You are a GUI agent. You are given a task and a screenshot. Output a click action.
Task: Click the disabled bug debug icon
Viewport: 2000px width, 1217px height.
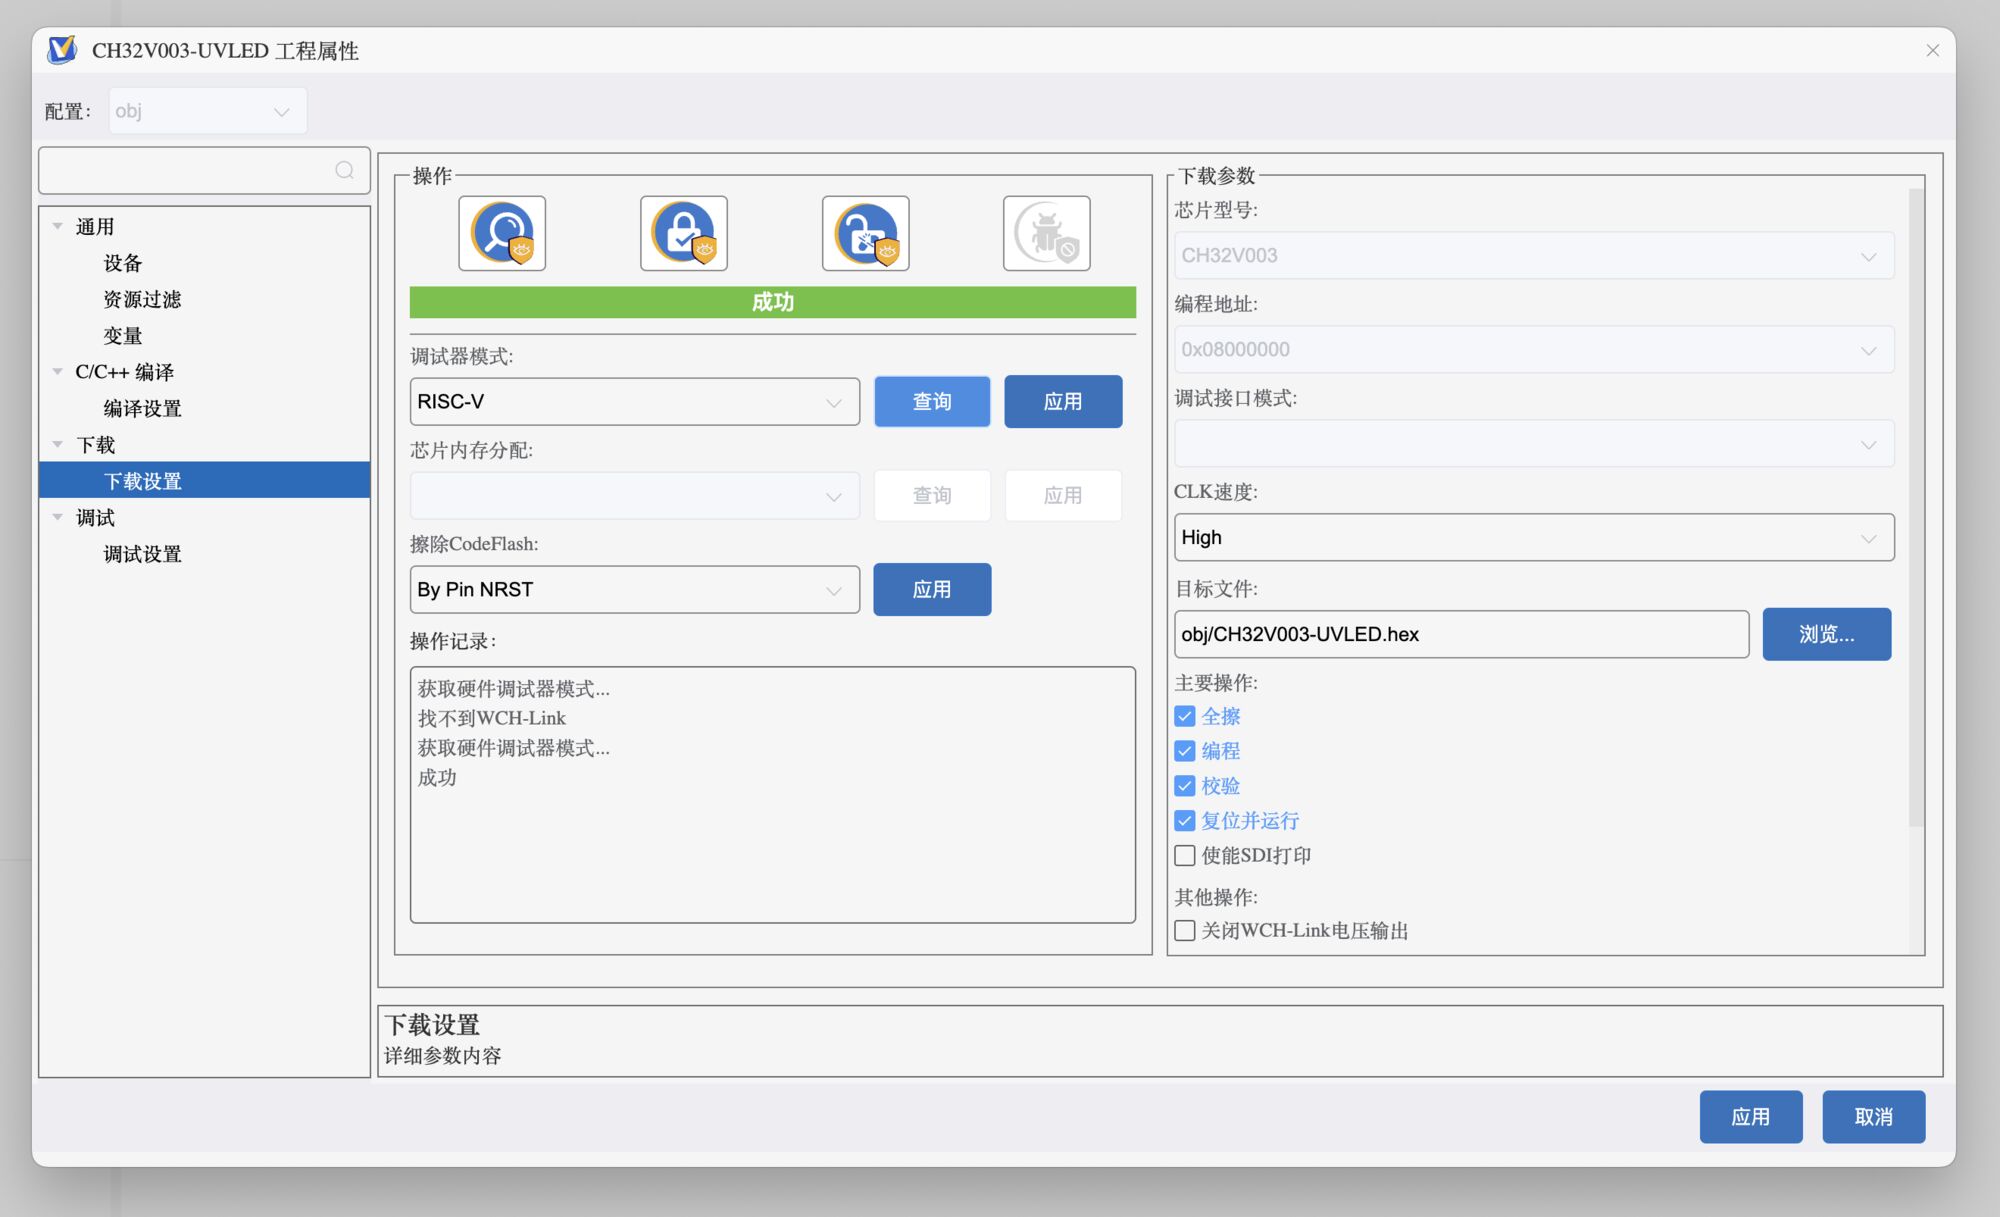click(1046, 234)
